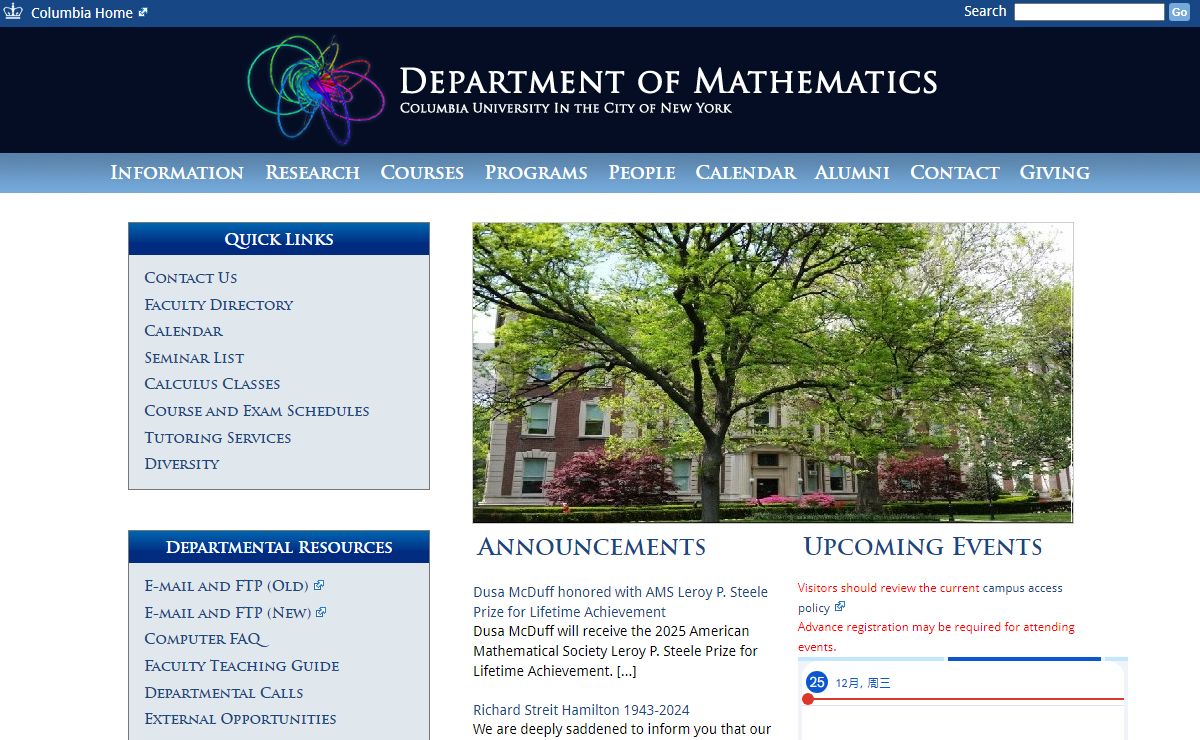1200x740 pixels.
Task: Open E-mail and FTP (Old) link
Action: (226, 586)
